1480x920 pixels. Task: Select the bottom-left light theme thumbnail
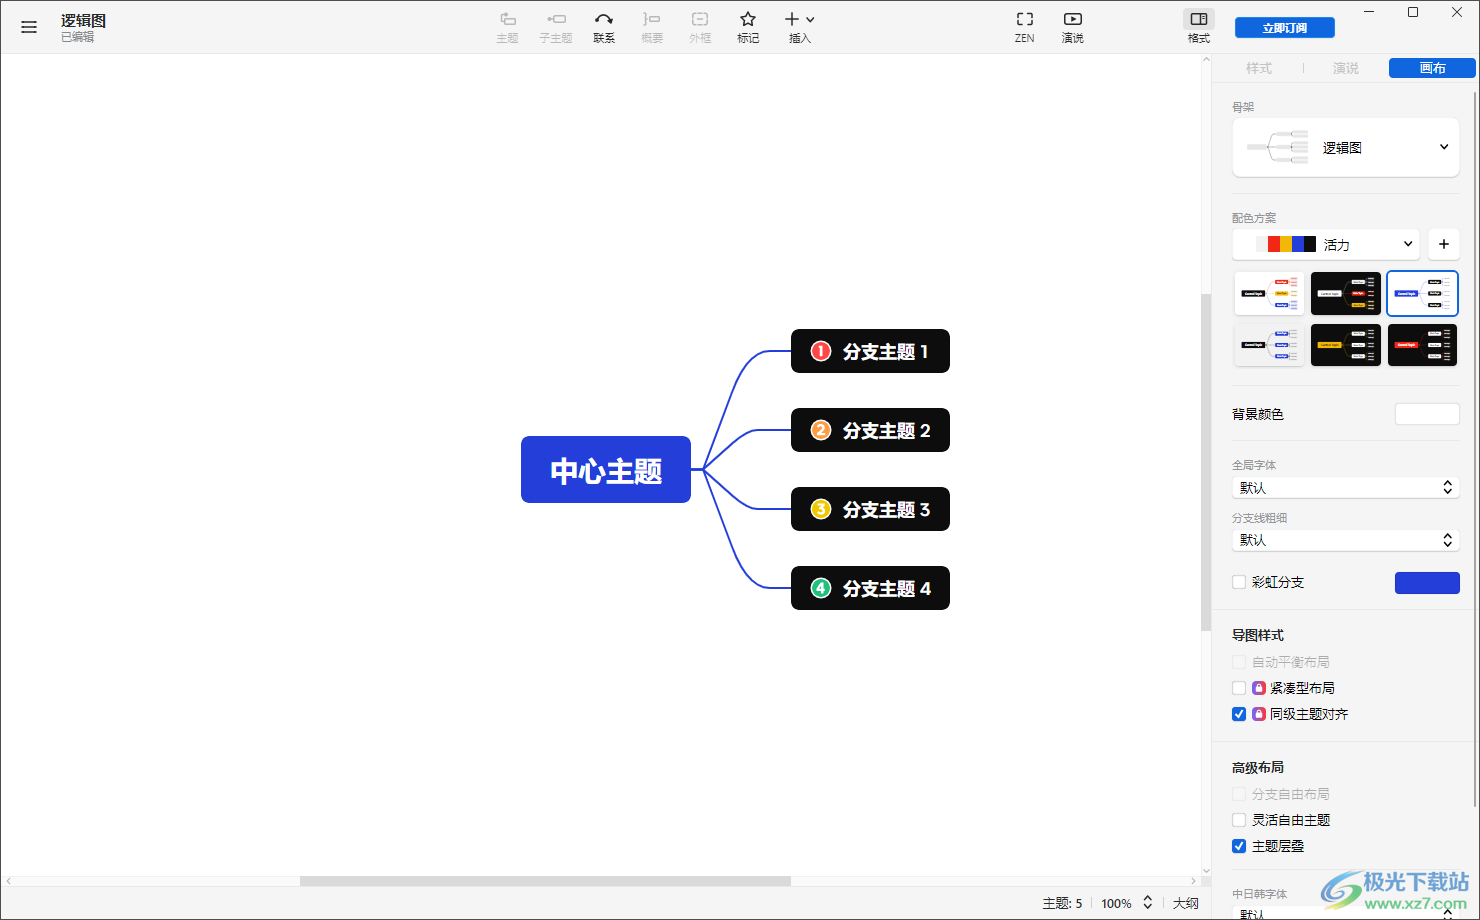point(1269,344)
